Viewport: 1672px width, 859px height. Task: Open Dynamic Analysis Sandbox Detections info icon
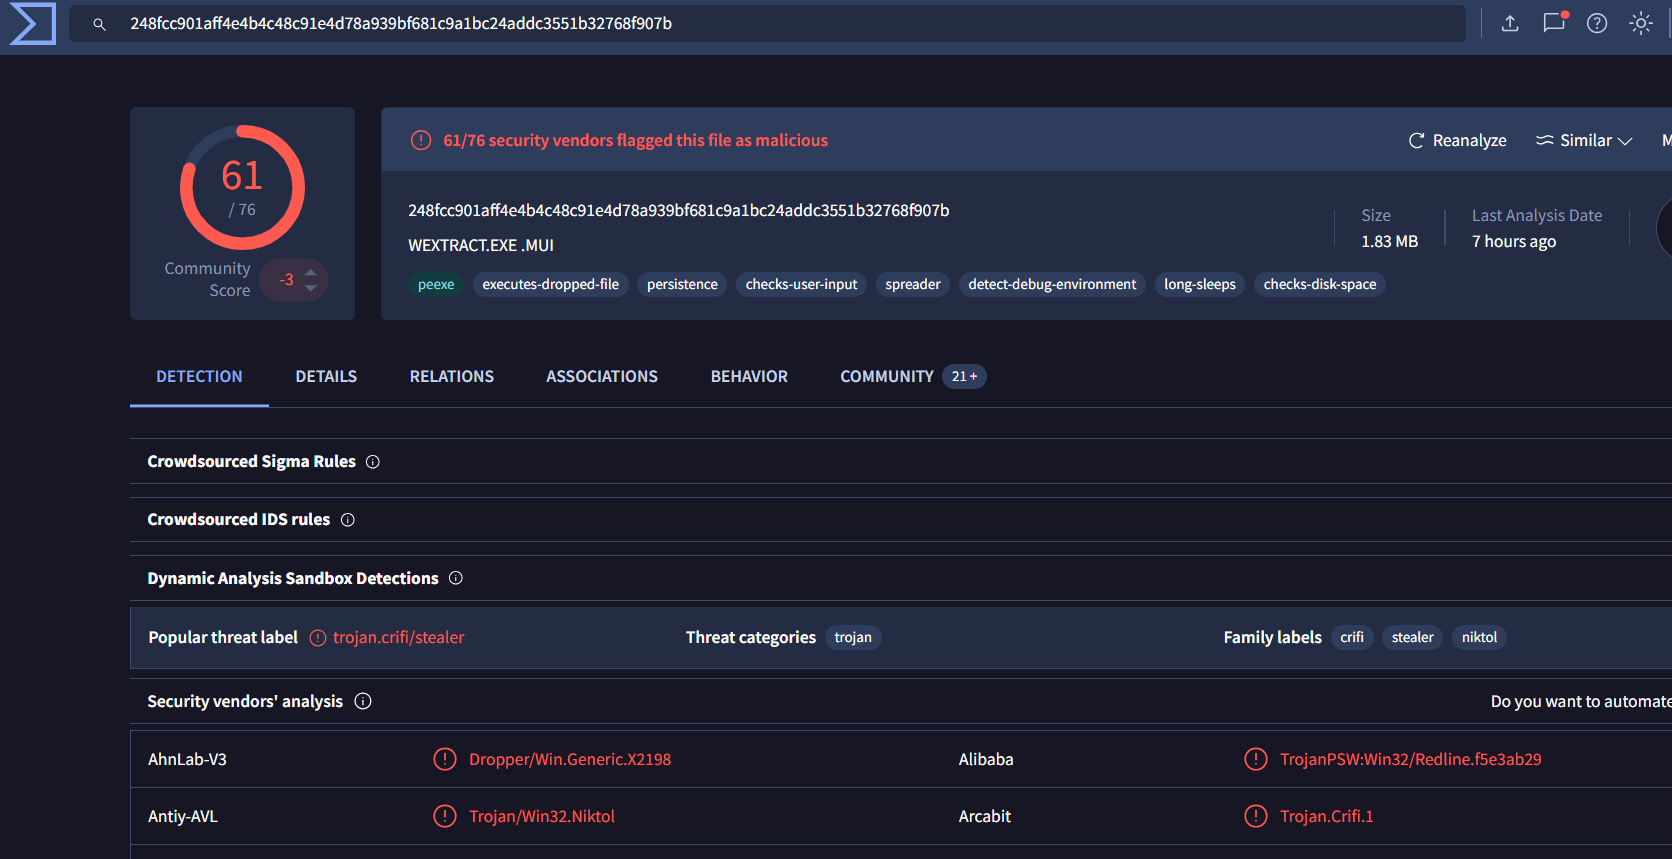(456, 578)
